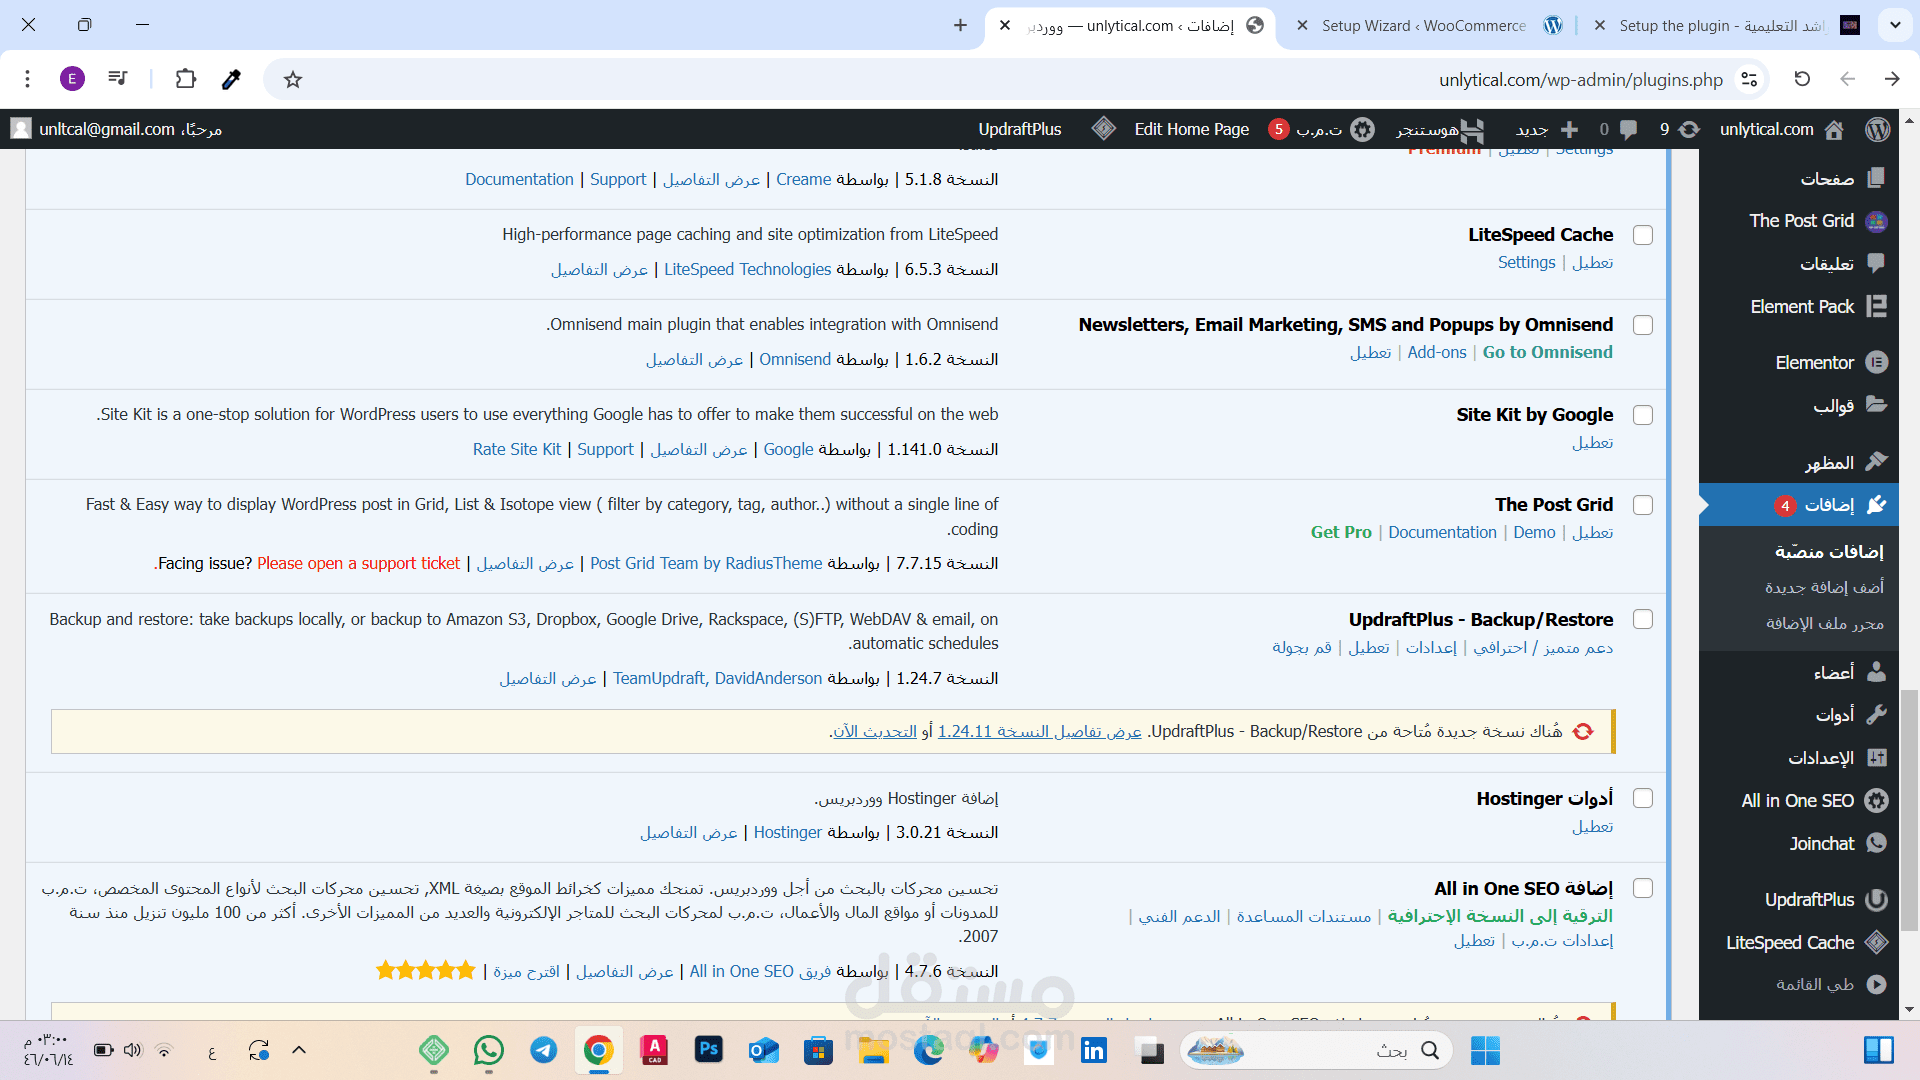Open the All in One SEO gear icon
Viewport: 1920px width, 1080px height.
pyautogui.click(x=1877, y=800)
